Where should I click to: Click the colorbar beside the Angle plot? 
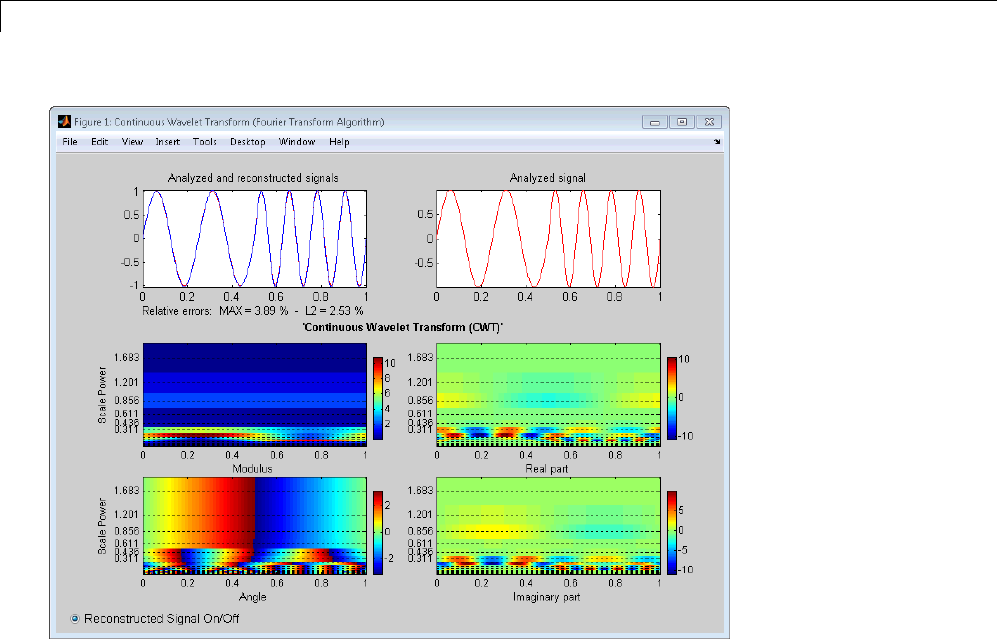click(378, 532)
